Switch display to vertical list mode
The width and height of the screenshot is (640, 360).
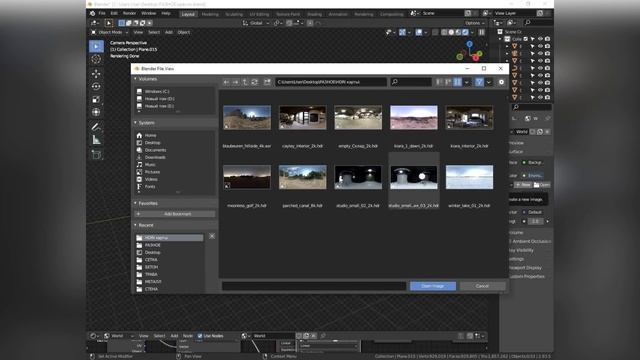point(439,82)
